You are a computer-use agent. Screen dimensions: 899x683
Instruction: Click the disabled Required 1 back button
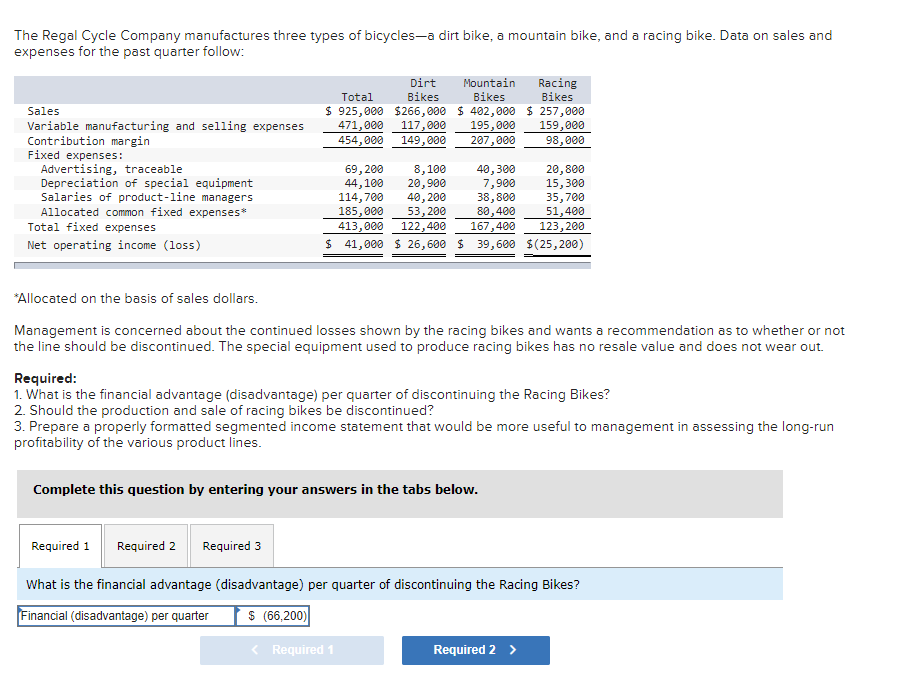coord(292,650)
